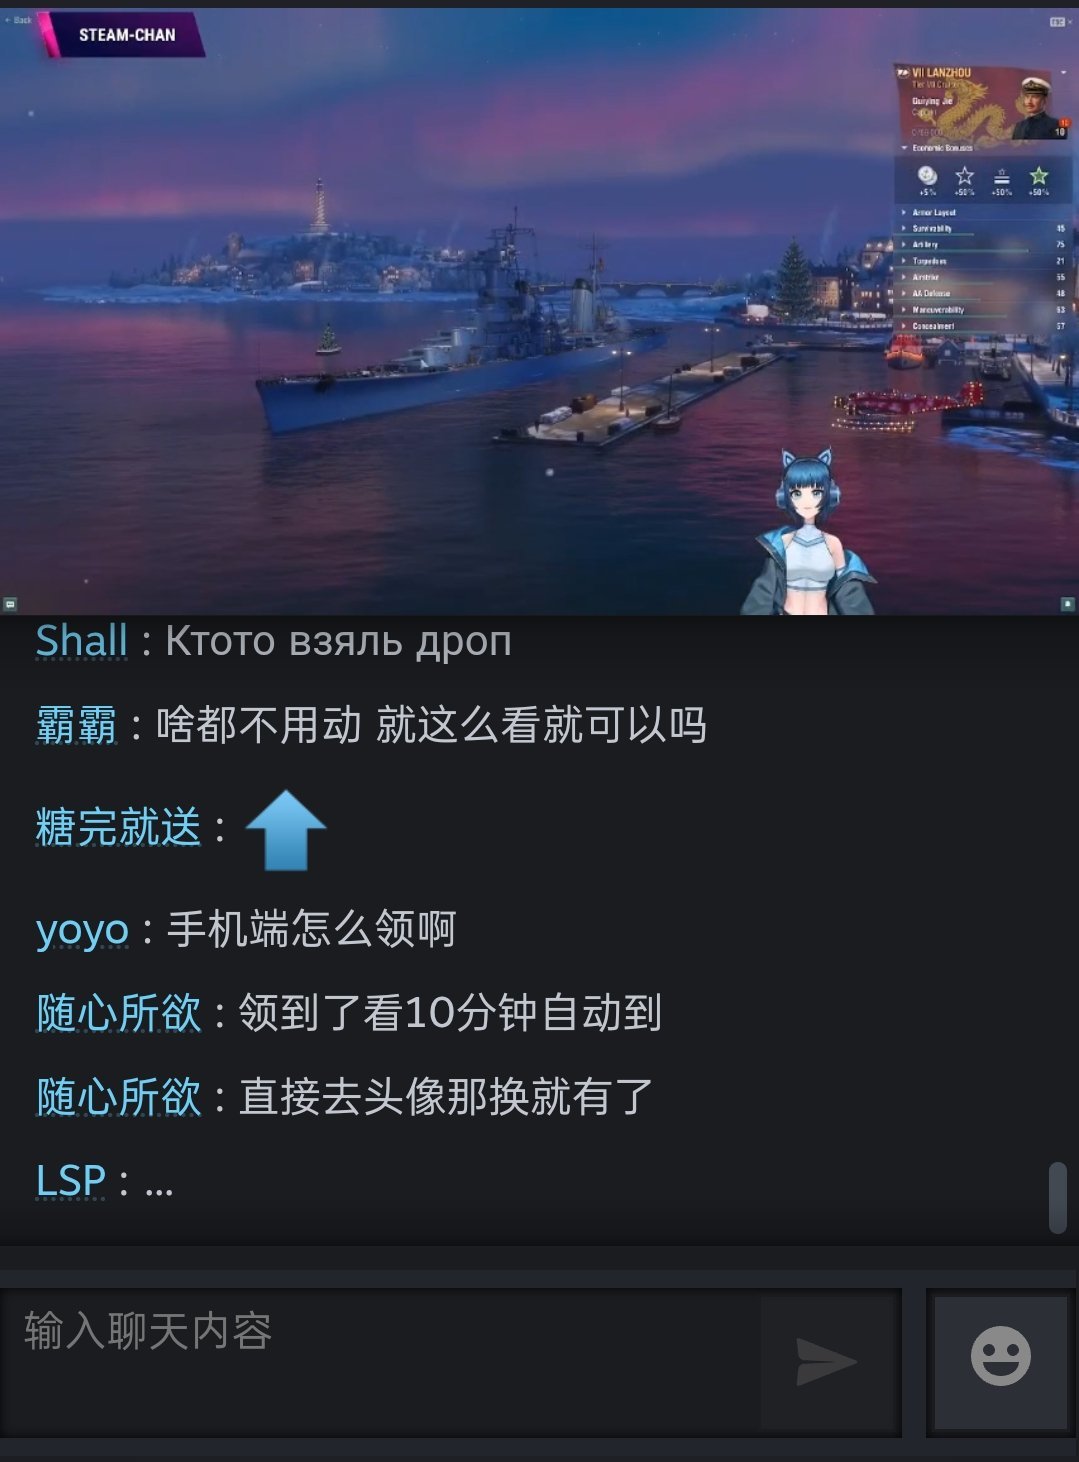Click the commander XP bars bonus icon
Viewport: 1079px width, 1462px height.
pyautogui.click(x=1001, y=176)
